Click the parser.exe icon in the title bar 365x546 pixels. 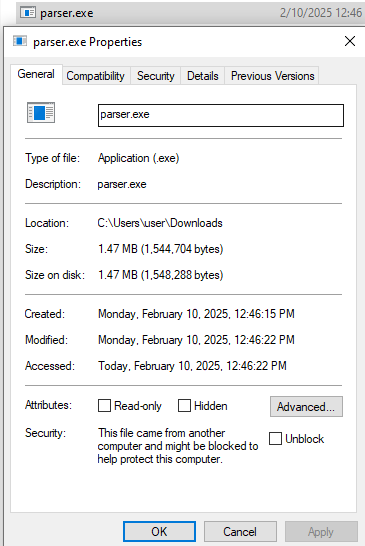click(x=20, y=41)
